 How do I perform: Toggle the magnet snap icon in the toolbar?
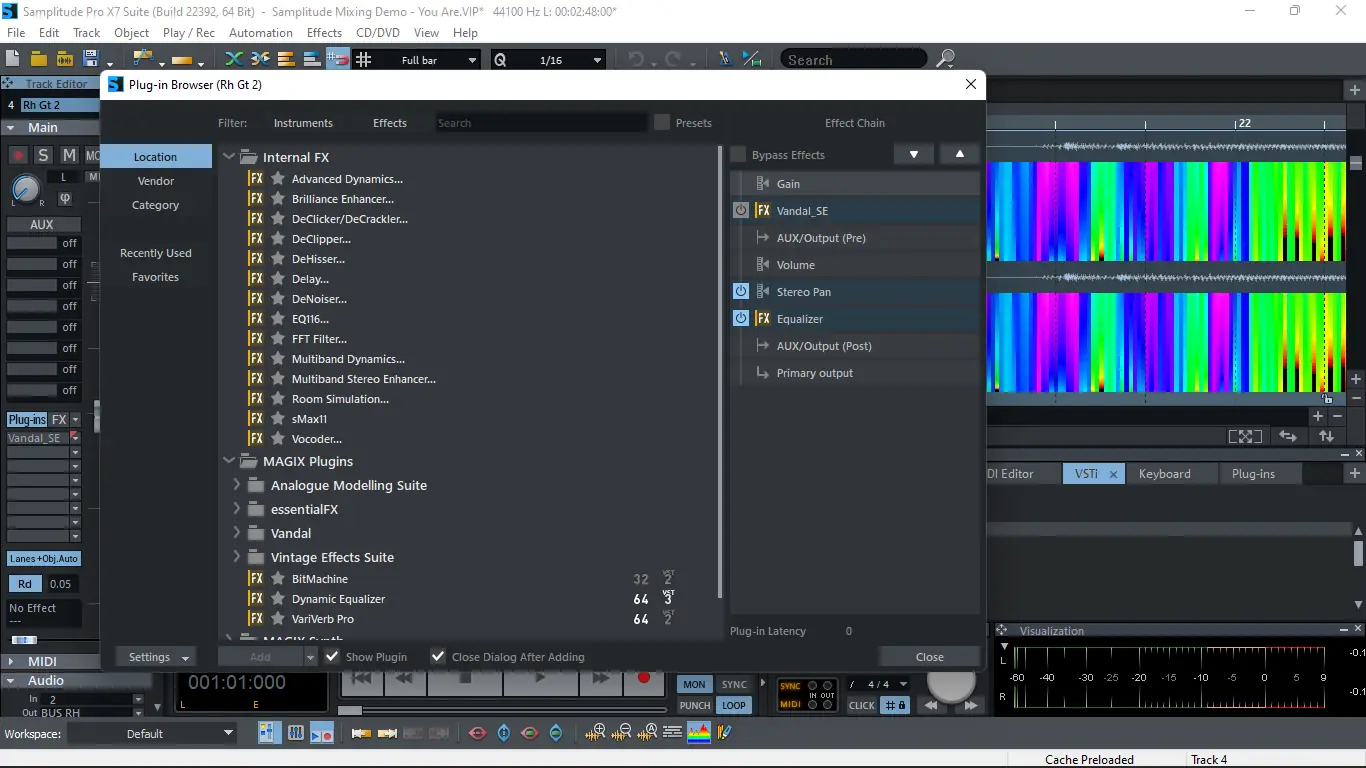coord(337,59)
